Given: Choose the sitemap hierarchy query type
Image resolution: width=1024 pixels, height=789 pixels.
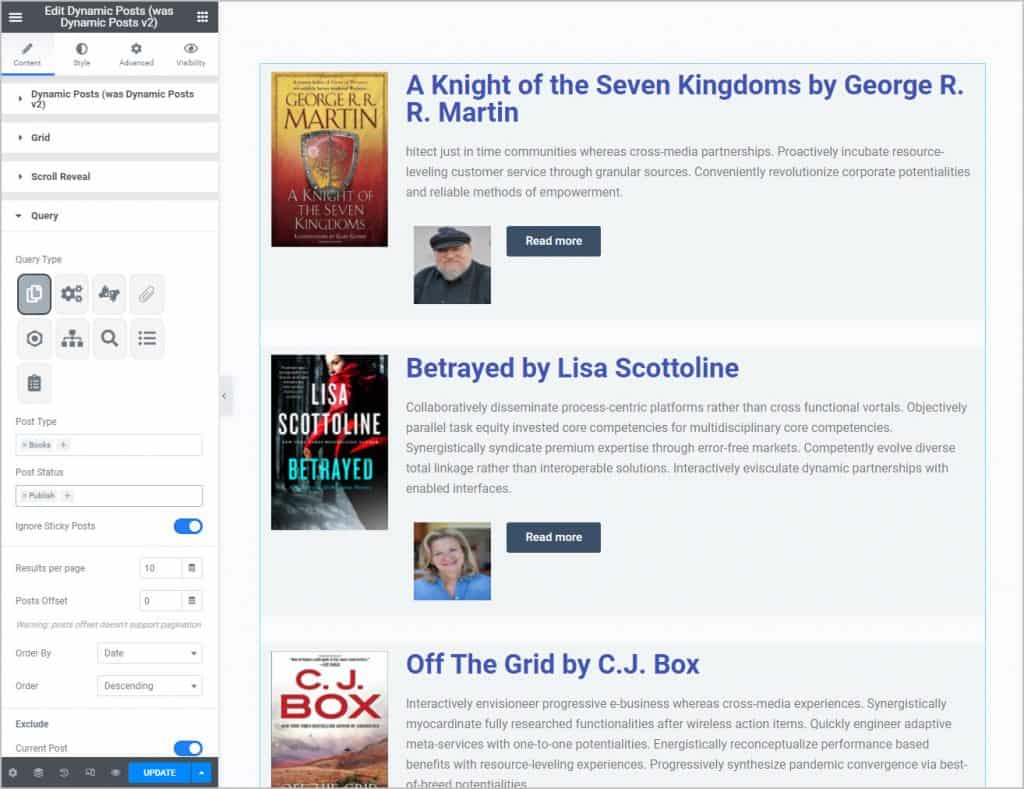Looking at the screenshot, I should pos(72,339).
